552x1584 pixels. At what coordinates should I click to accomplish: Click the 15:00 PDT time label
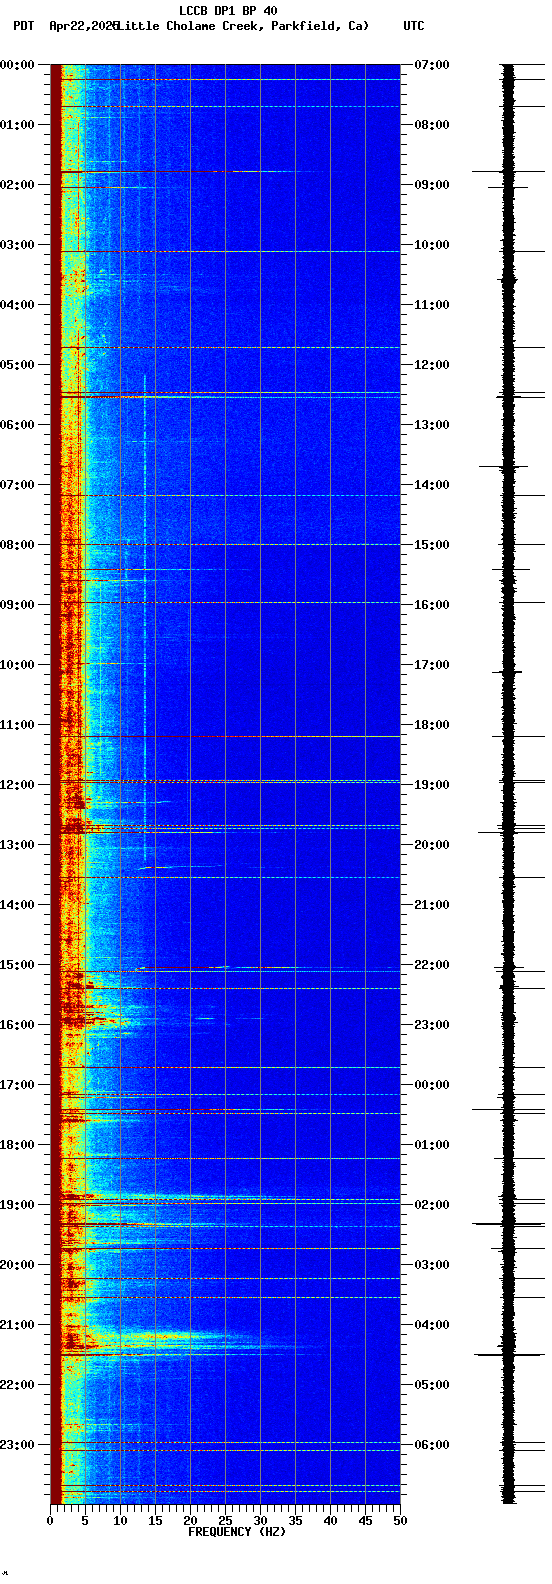click(x=18, y=965)
